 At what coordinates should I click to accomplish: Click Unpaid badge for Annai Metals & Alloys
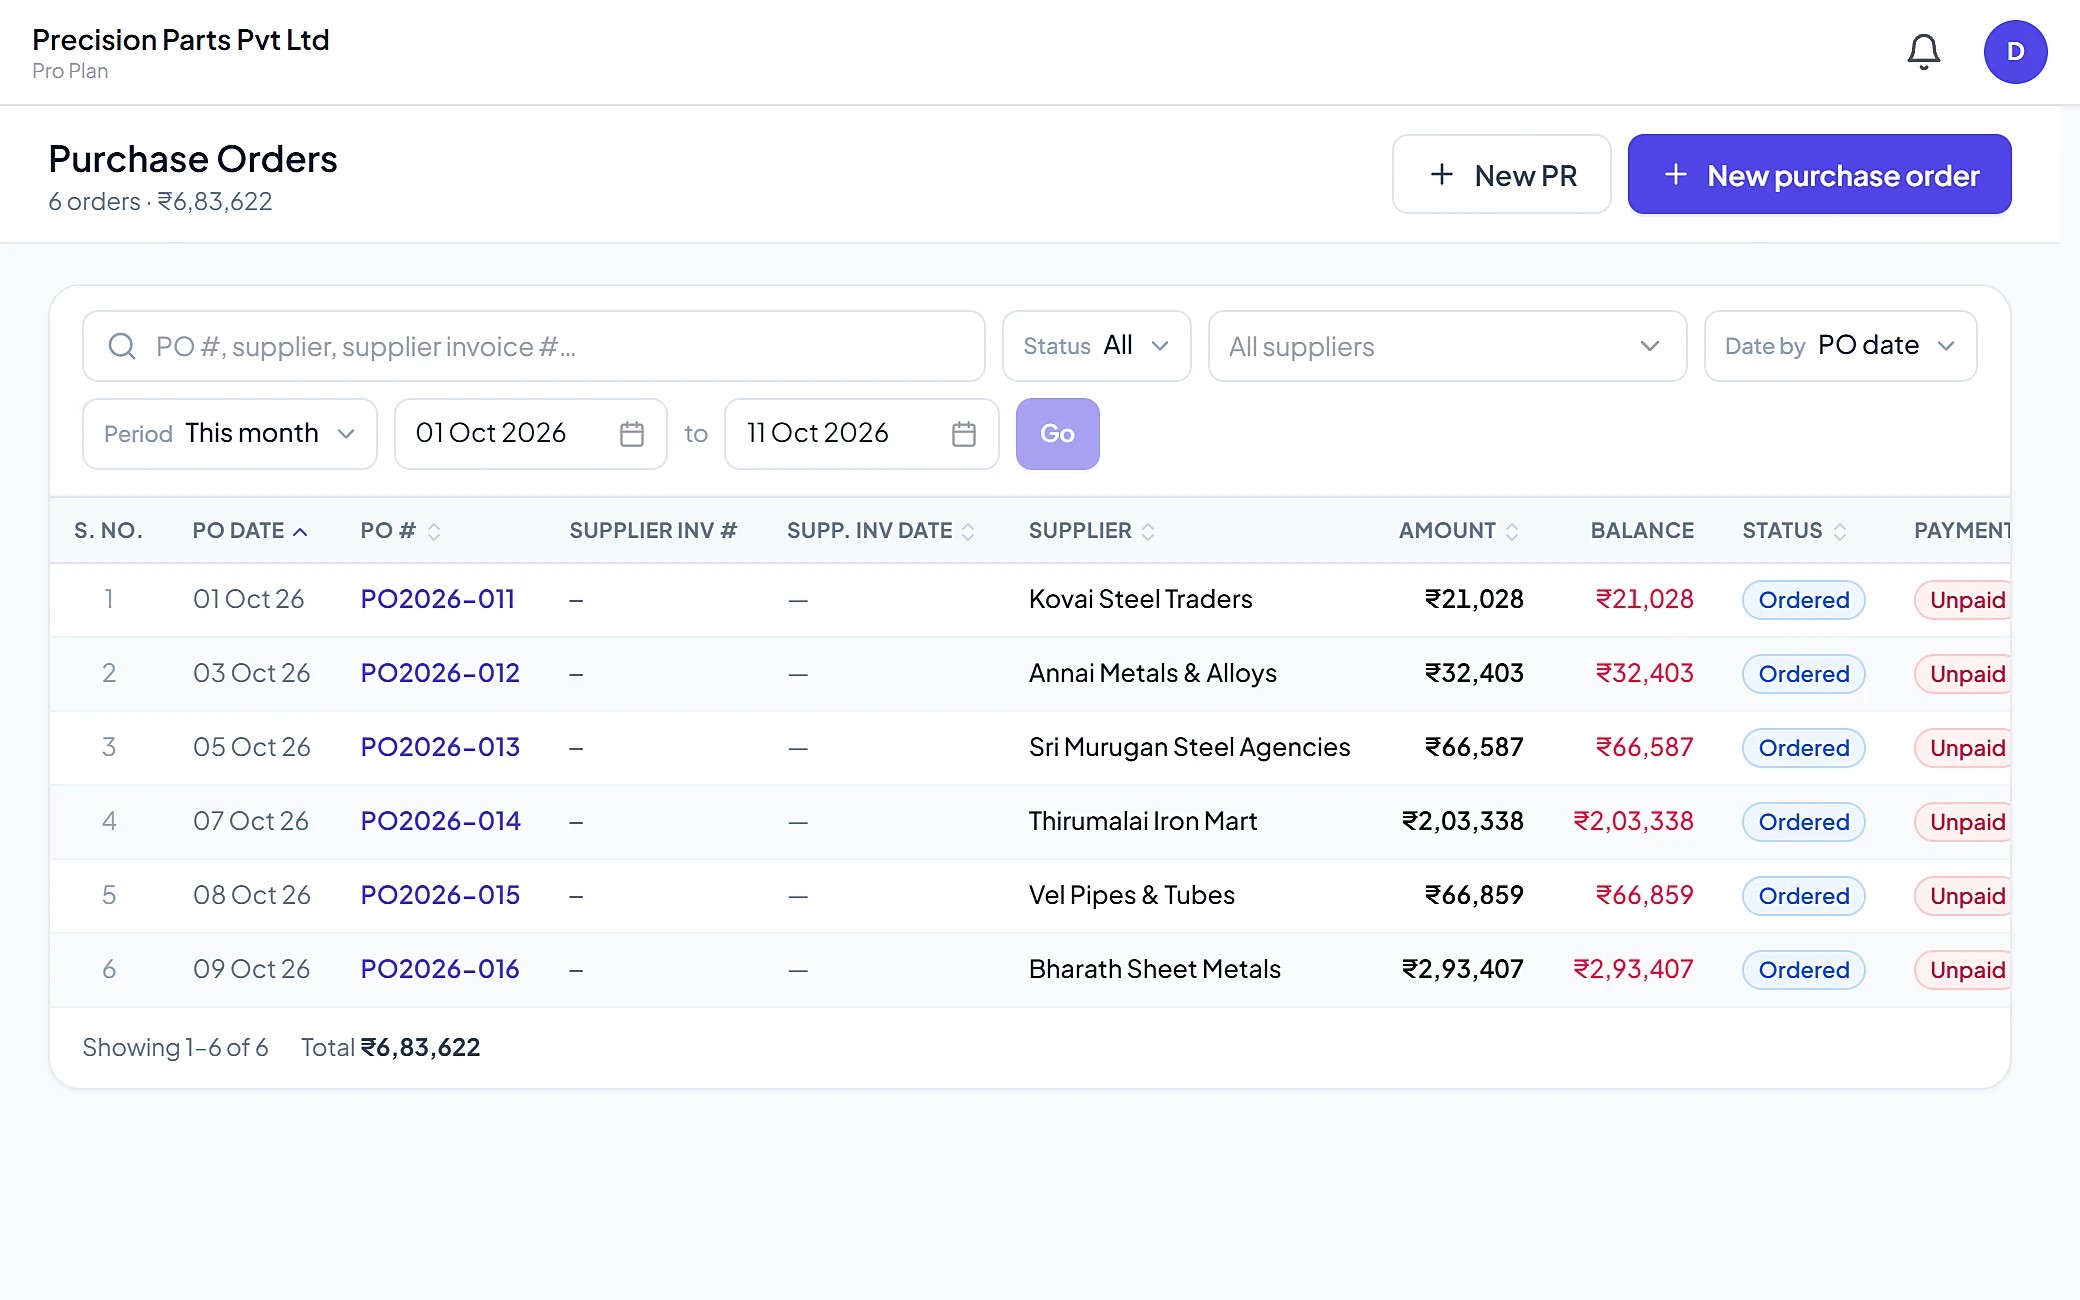tap(1964, 674)
